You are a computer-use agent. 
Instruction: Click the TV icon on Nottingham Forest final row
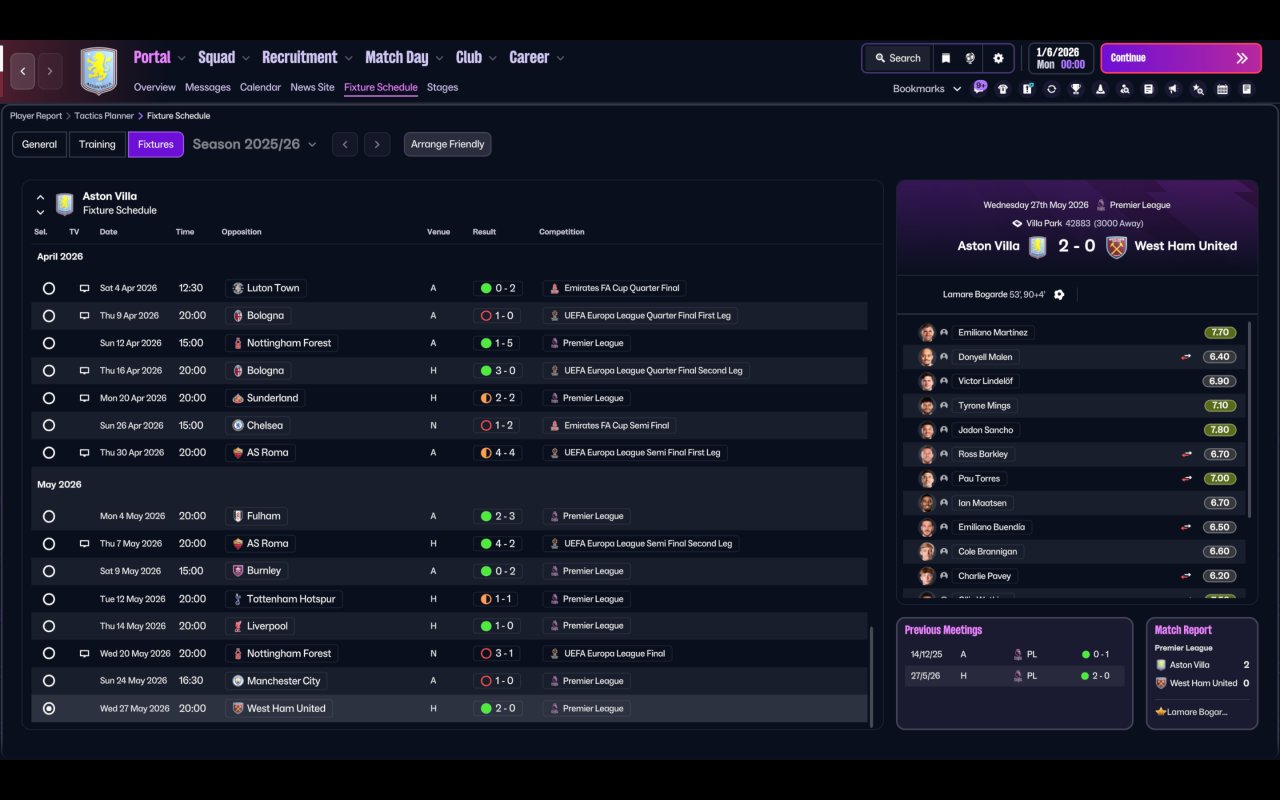pos(85,654)
